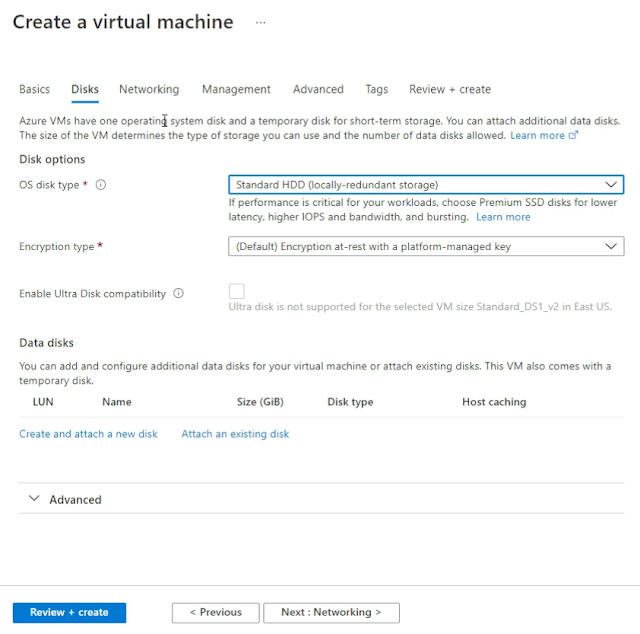Click the Name column header

[117, 402]
